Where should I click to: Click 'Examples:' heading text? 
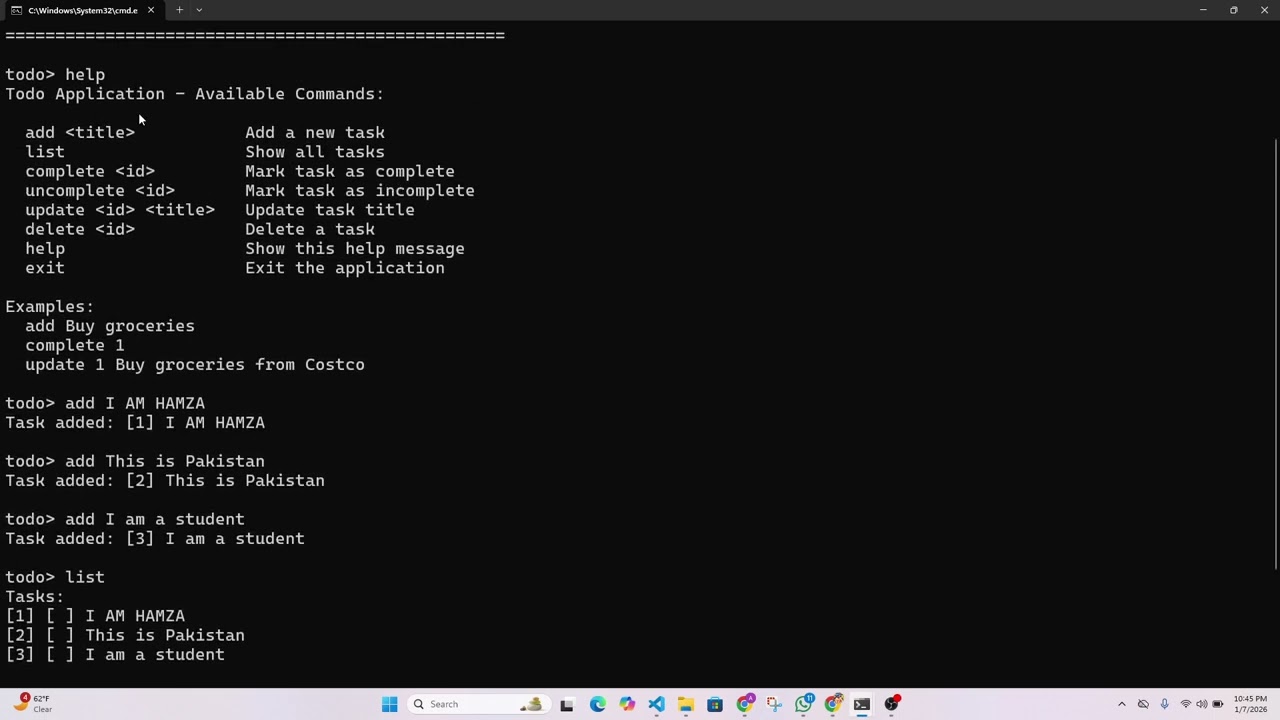(x=50, y=306)
